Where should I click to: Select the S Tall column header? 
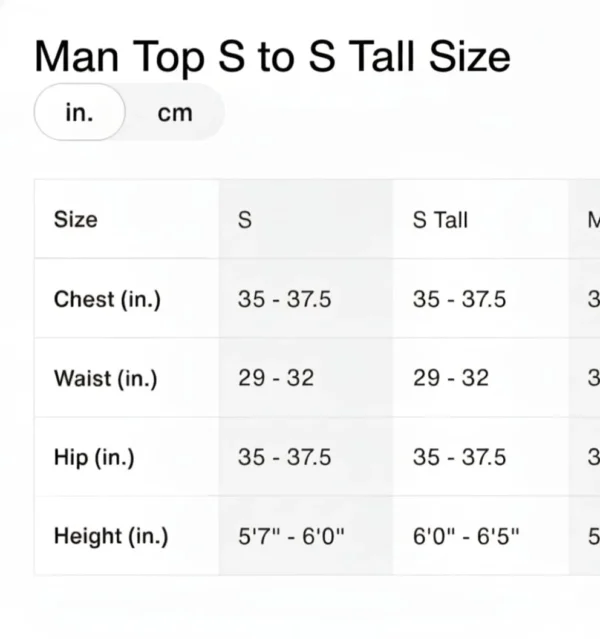[440, 219]
